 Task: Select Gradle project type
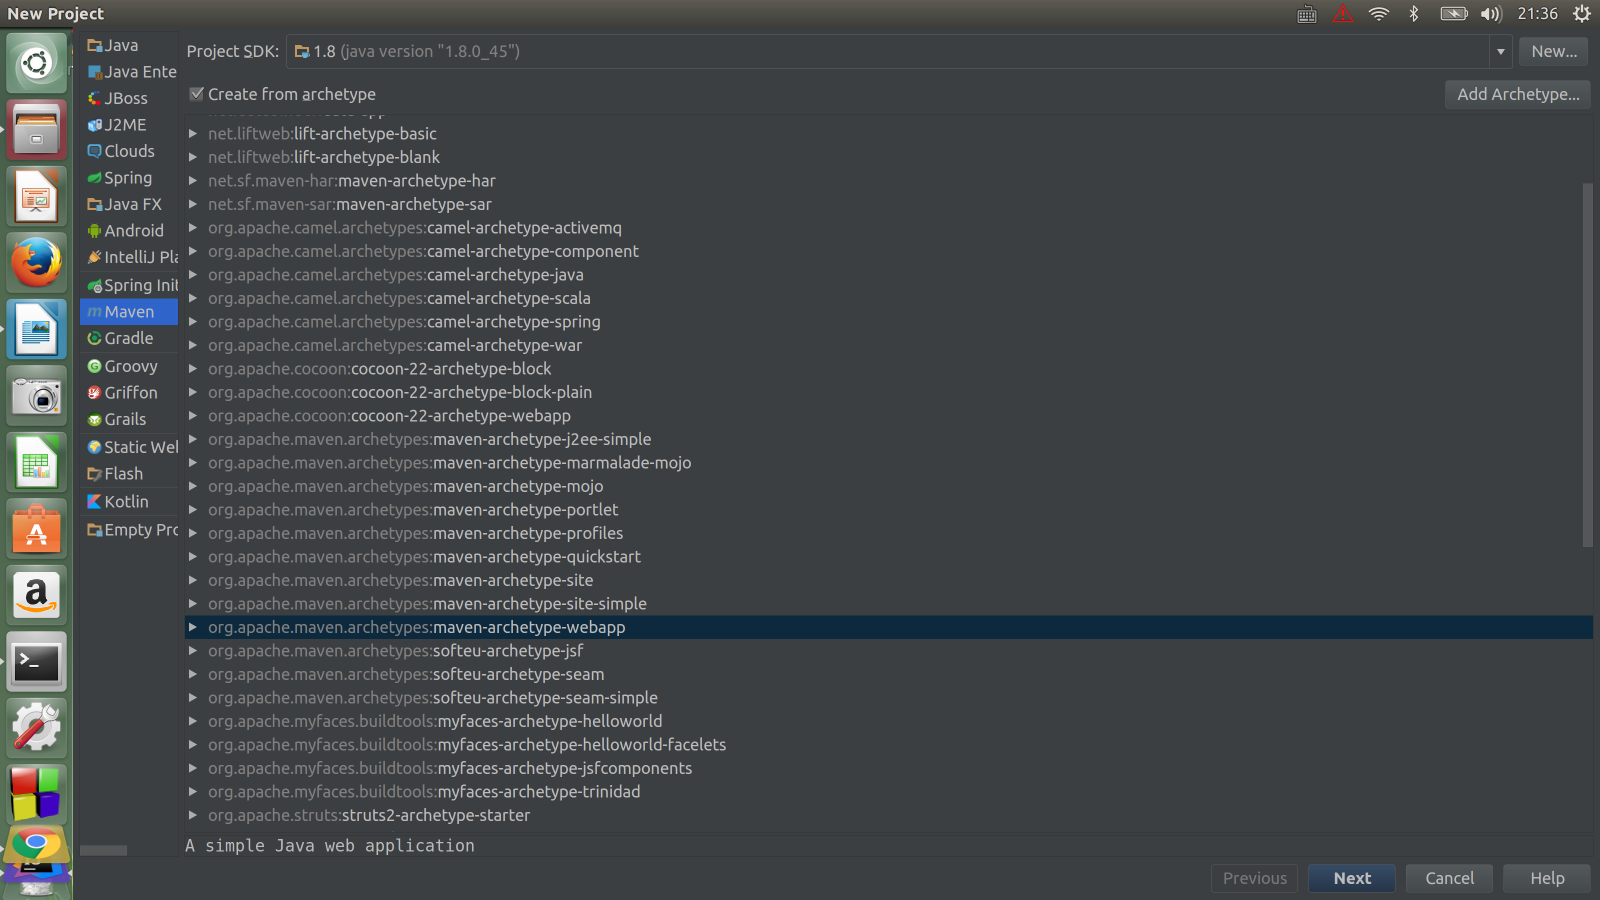(x=129, y=338)
